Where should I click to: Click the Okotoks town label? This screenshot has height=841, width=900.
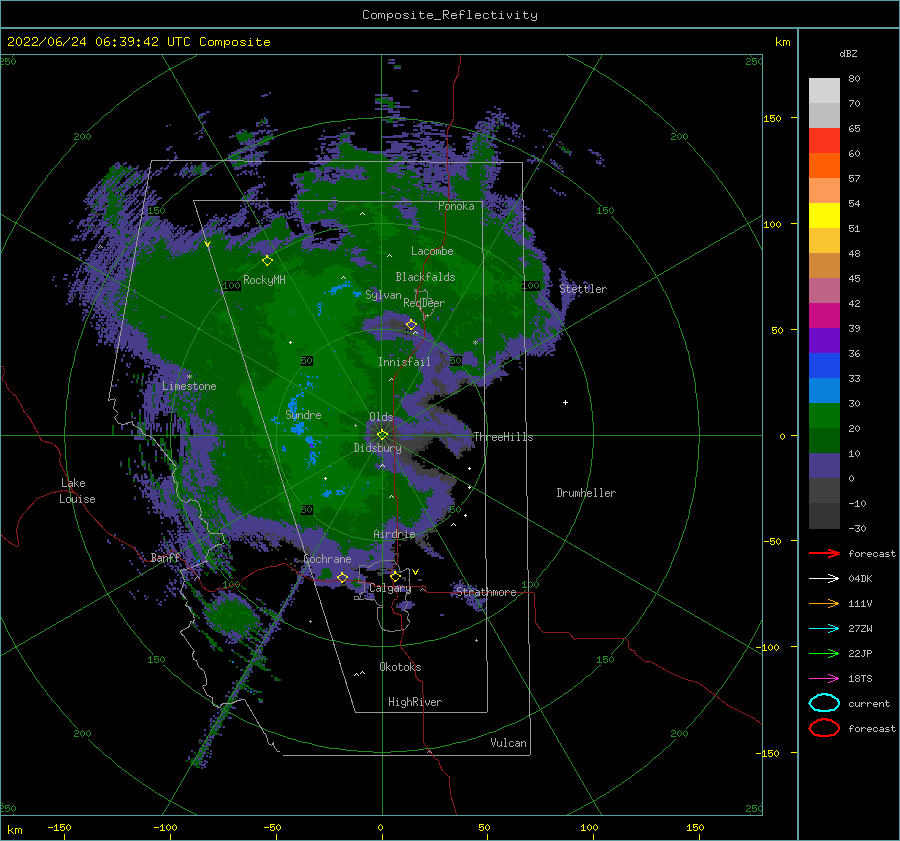[400, 667]
